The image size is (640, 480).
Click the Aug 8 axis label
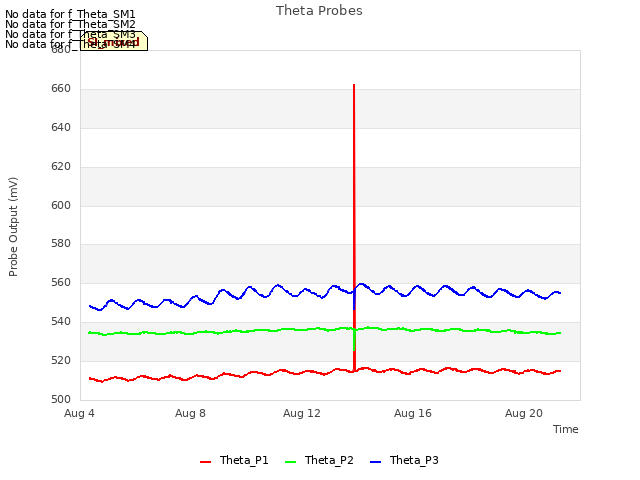190,413
